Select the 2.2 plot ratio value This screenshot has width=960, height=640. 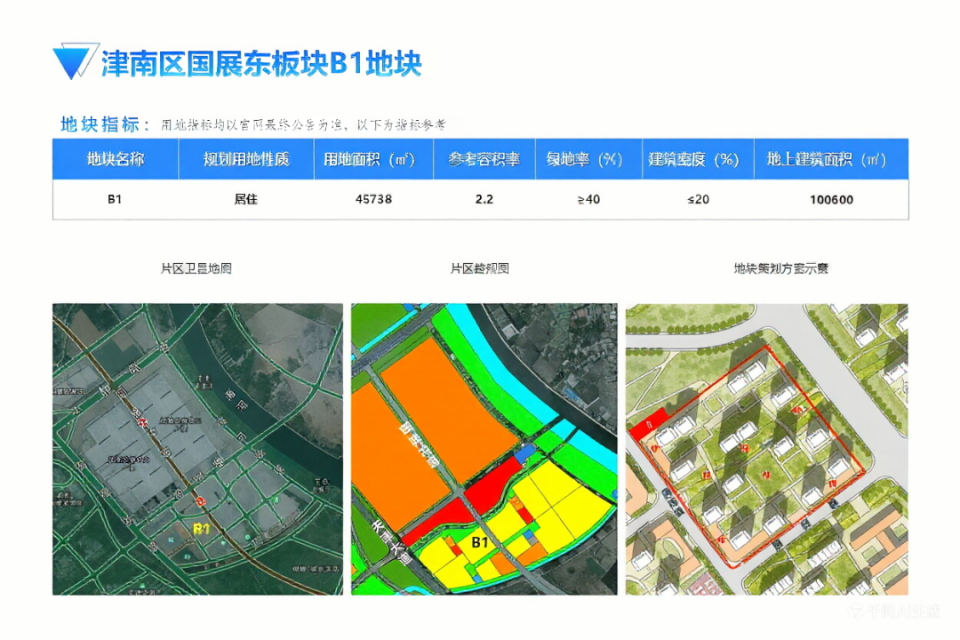pos(484,199)
